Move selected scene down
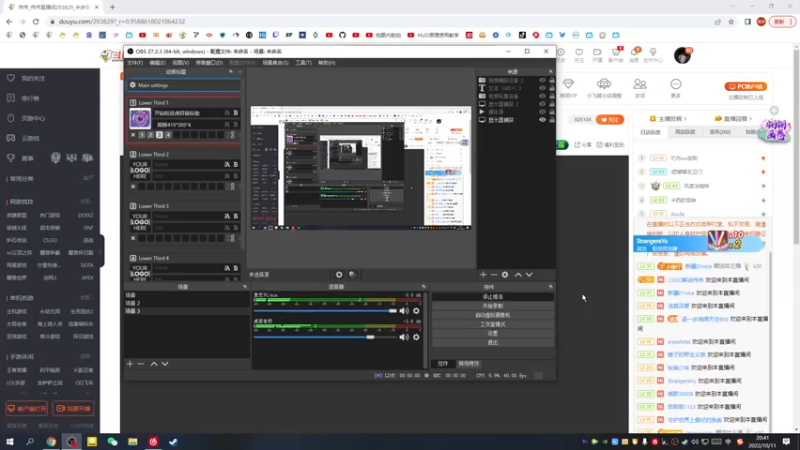Screen dimensions: 800x450 [x=165, y=364]
